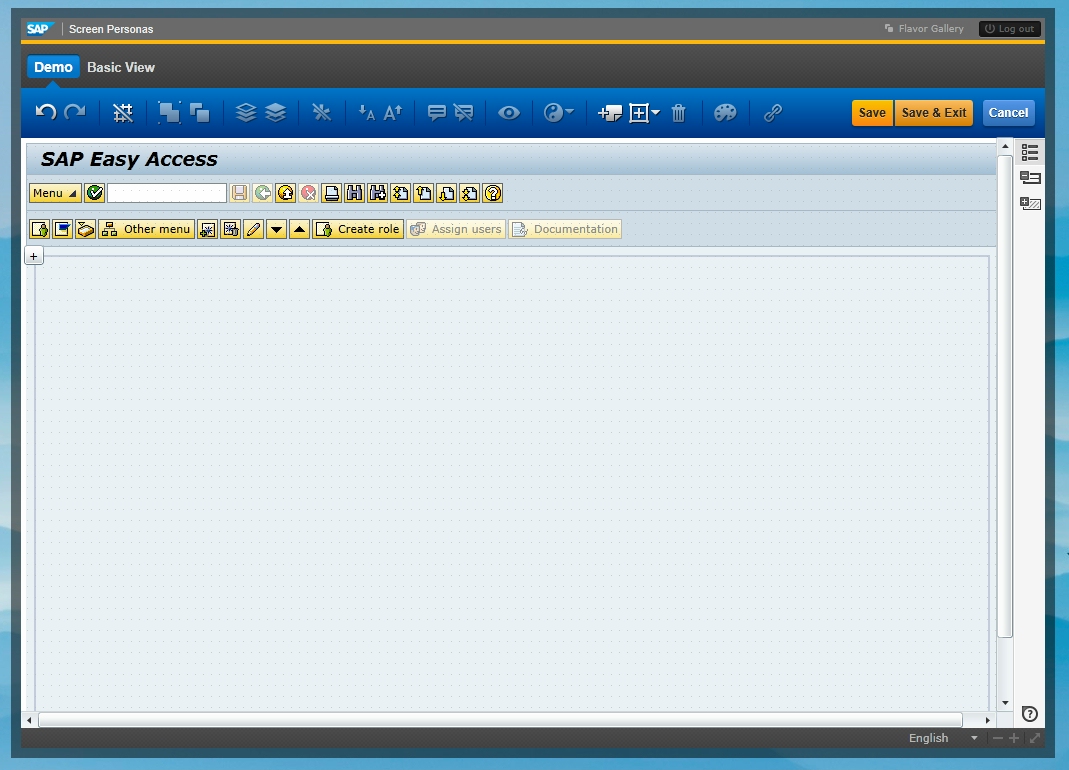Viewport: 1069px width, 770px height.
Task: Click the black down-triangle move icon
Action: pos(276,229)
